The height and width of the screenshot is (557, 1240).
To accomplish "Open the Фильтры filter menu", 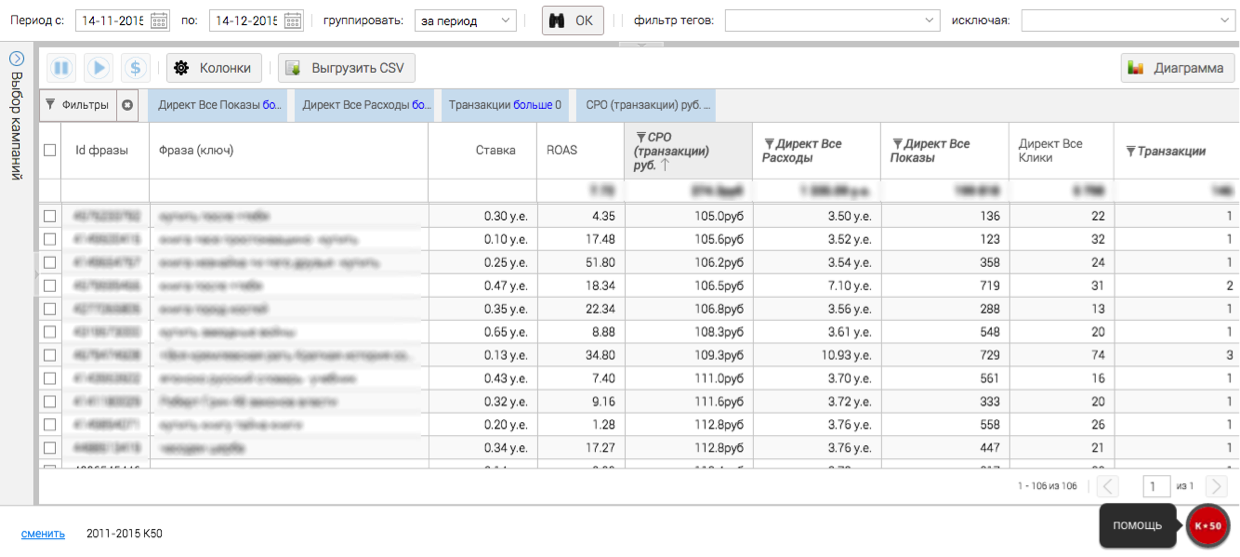I will pyautogui.click(x=78, y=104).
